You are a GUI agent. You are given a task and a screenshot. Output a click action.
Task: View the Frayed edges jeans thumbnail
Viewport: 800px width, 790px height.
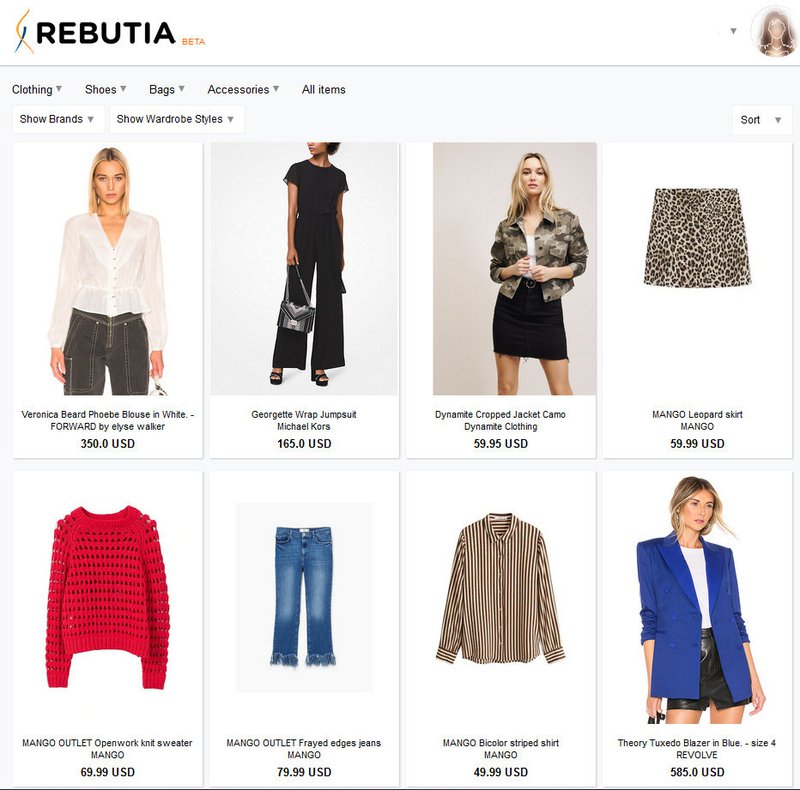tap(304, 597)
